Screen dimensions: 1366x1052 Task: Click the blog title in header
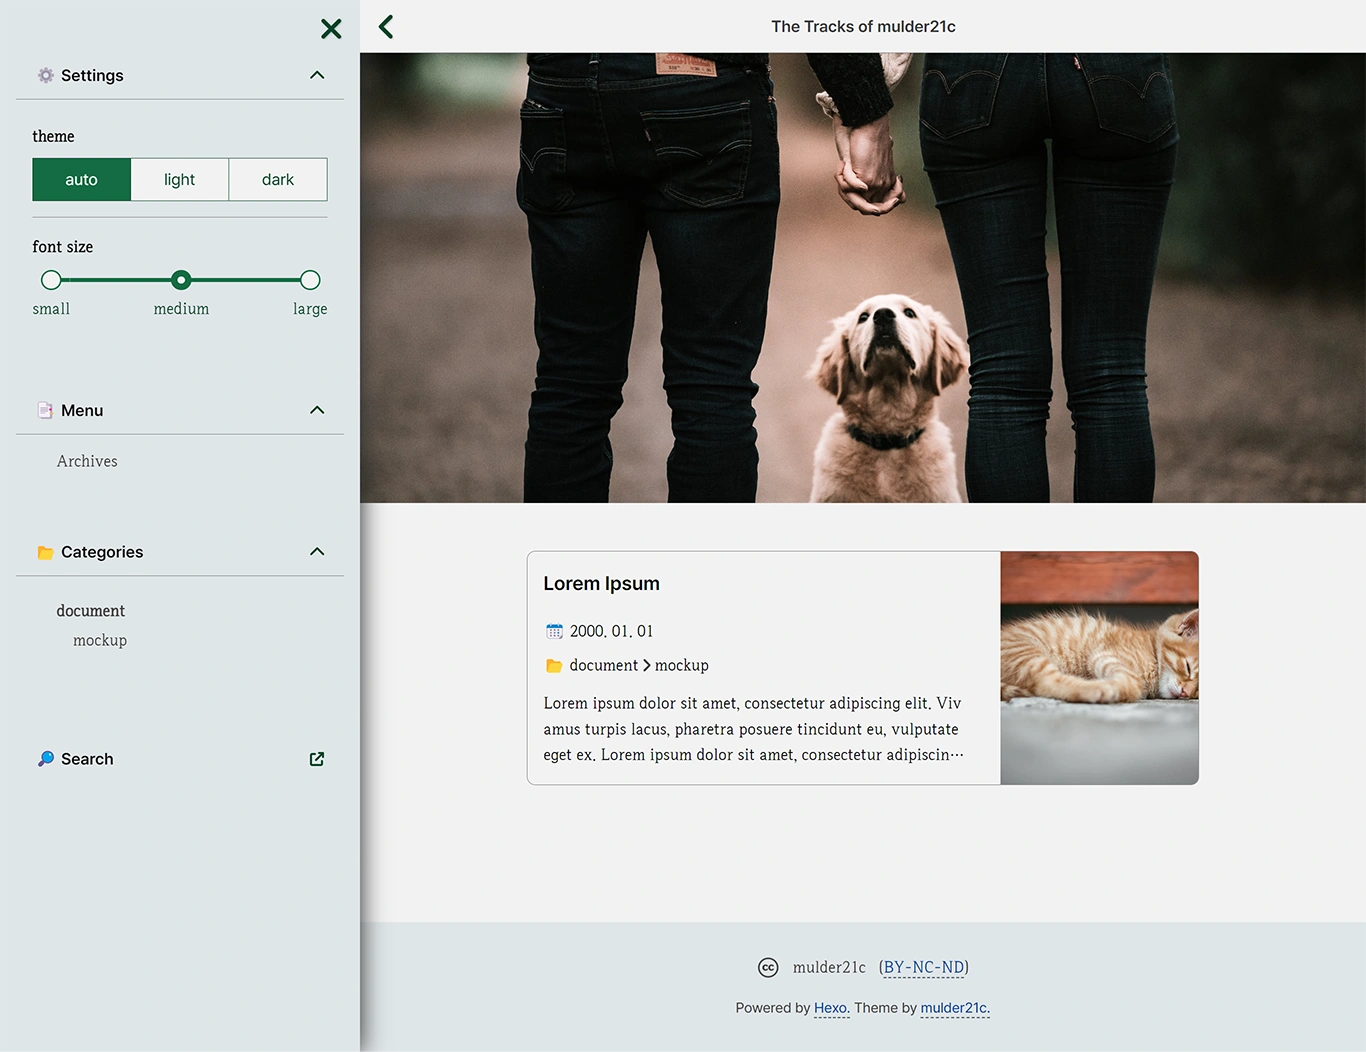click(x=863, y=27)
